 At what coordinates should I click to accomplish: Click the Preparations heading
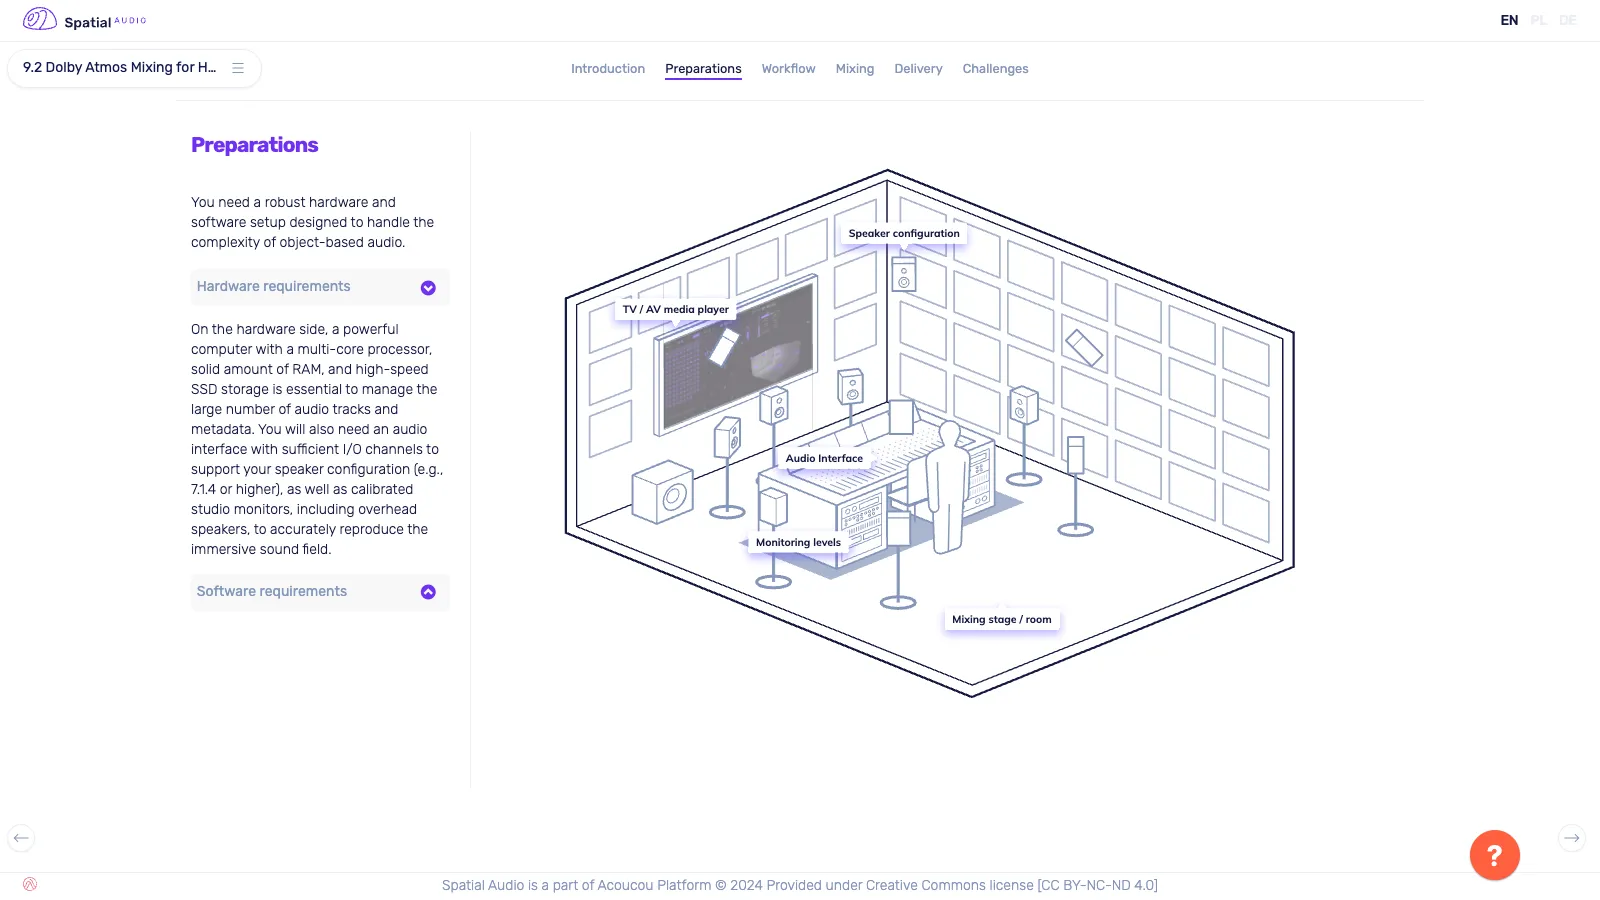click(255, 145)
